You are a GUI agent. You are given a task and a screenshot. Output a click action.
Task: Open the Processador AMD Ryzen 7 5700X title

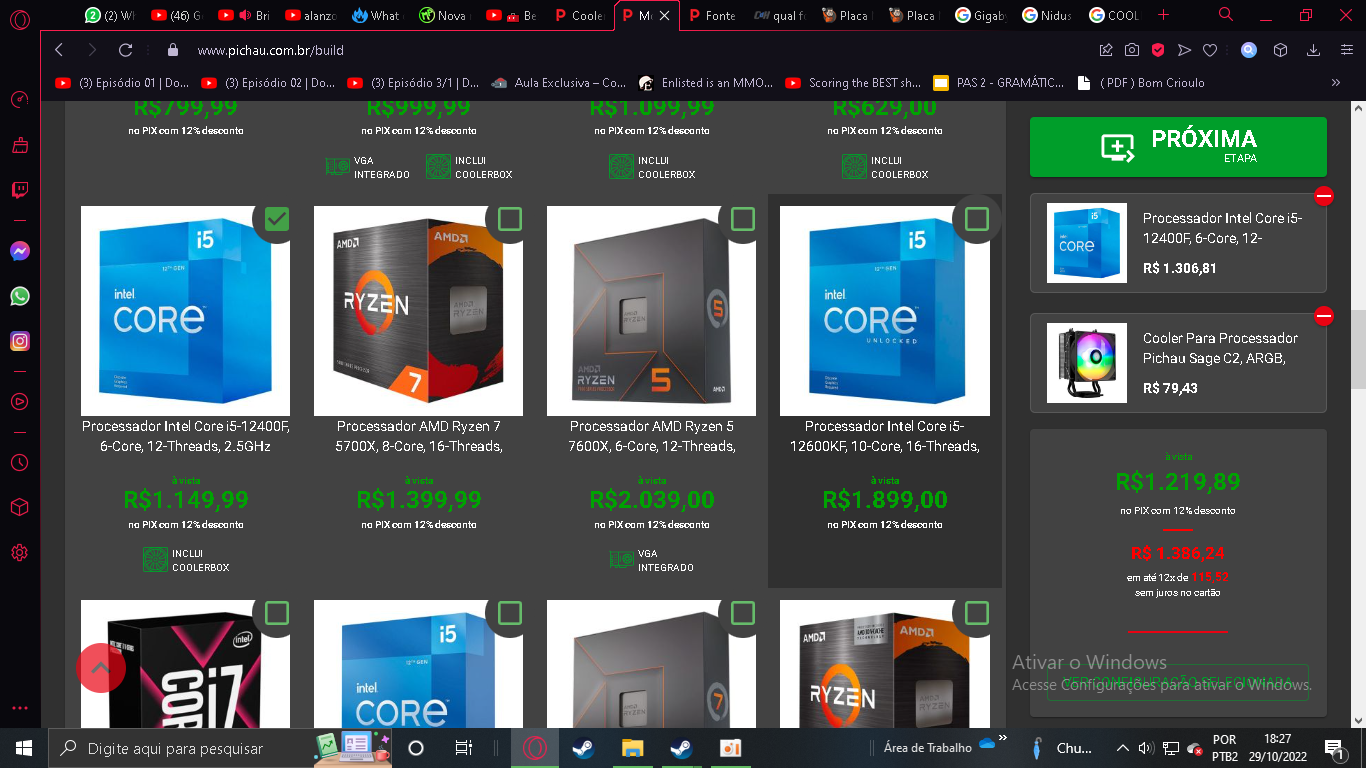coord(419,436)
